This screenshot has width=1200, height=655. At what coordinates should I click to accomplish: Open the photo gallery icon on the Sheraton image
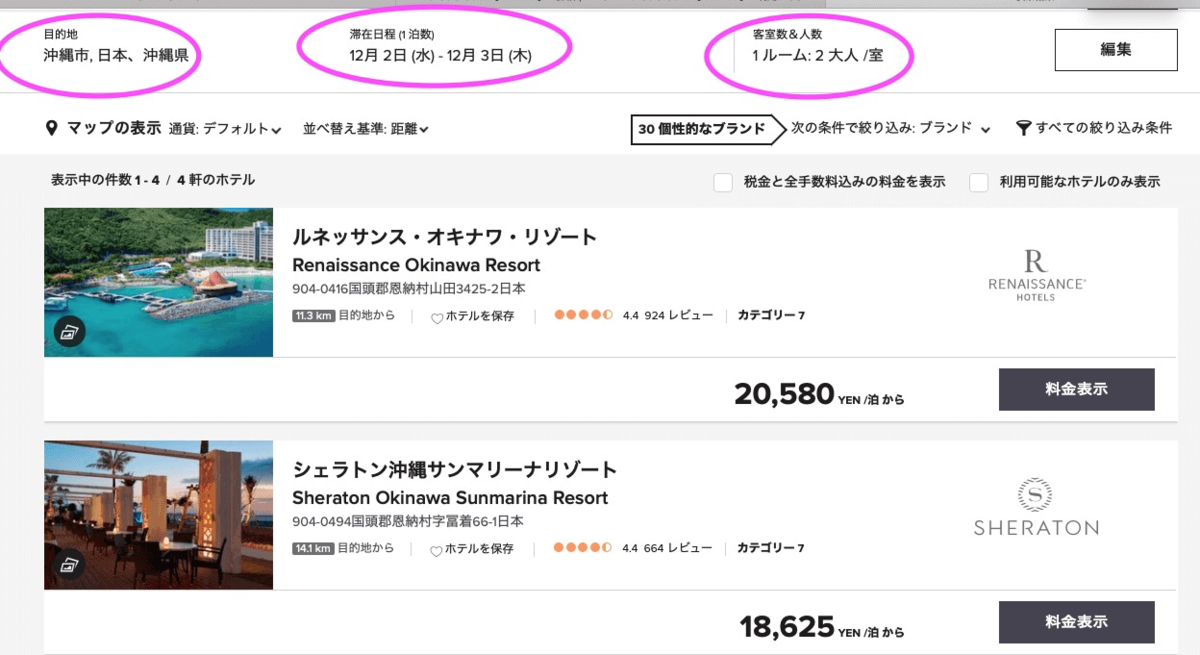tap(68, 563)
